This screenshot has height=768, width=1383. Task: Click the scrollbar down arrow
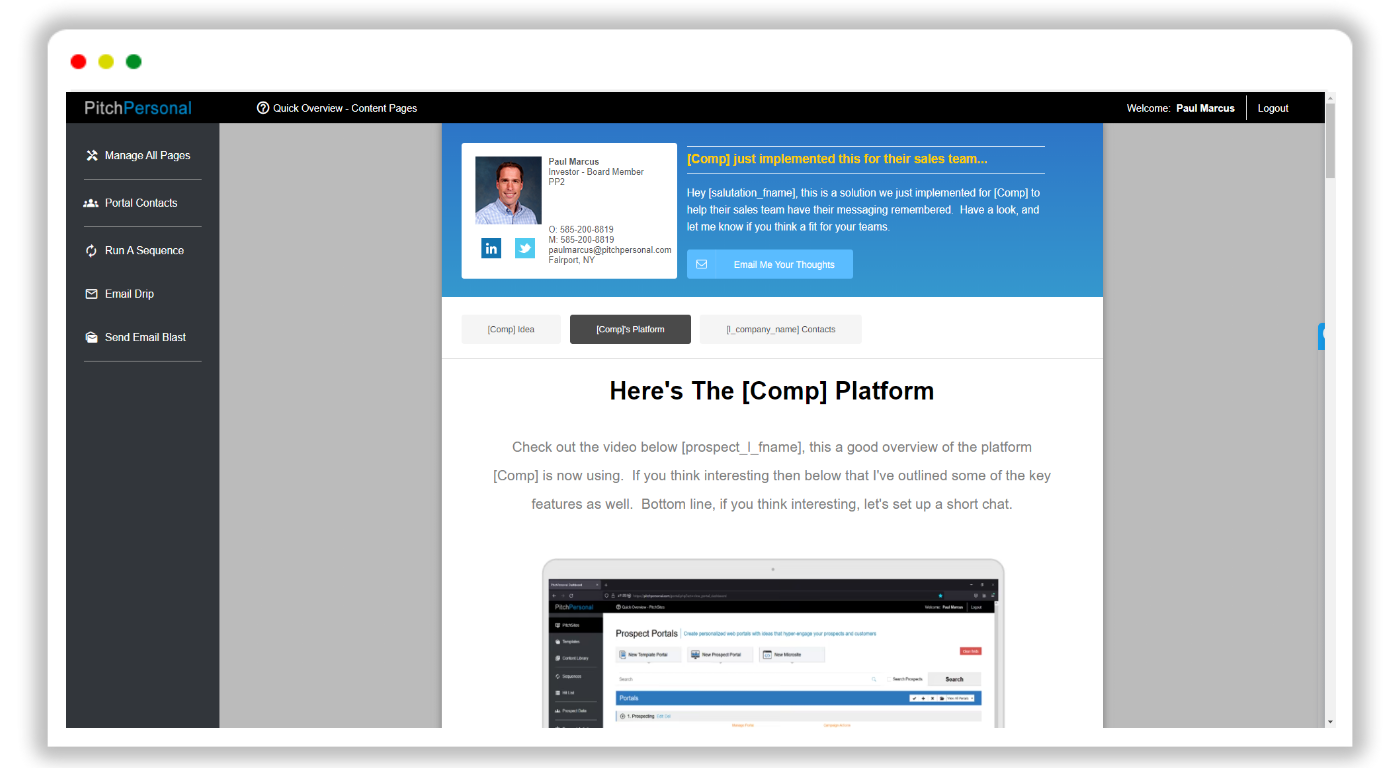(x=1330, y=721)
